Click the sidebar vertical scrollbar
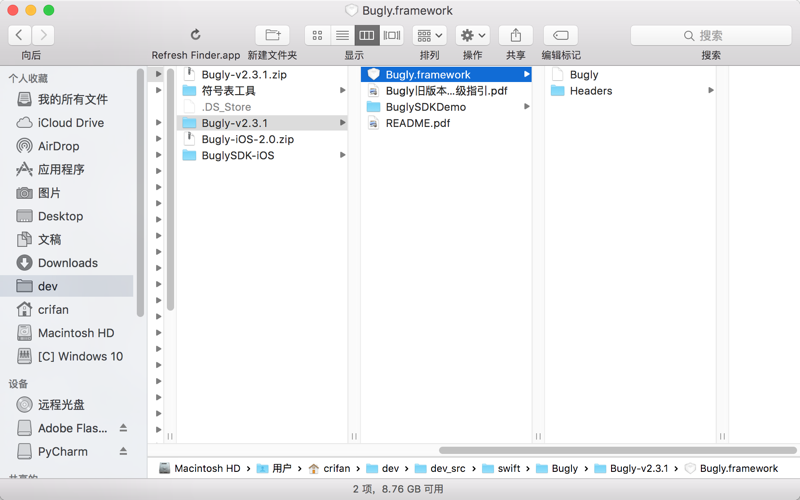Viewport: 800px width, 500px height. point(140,193)
